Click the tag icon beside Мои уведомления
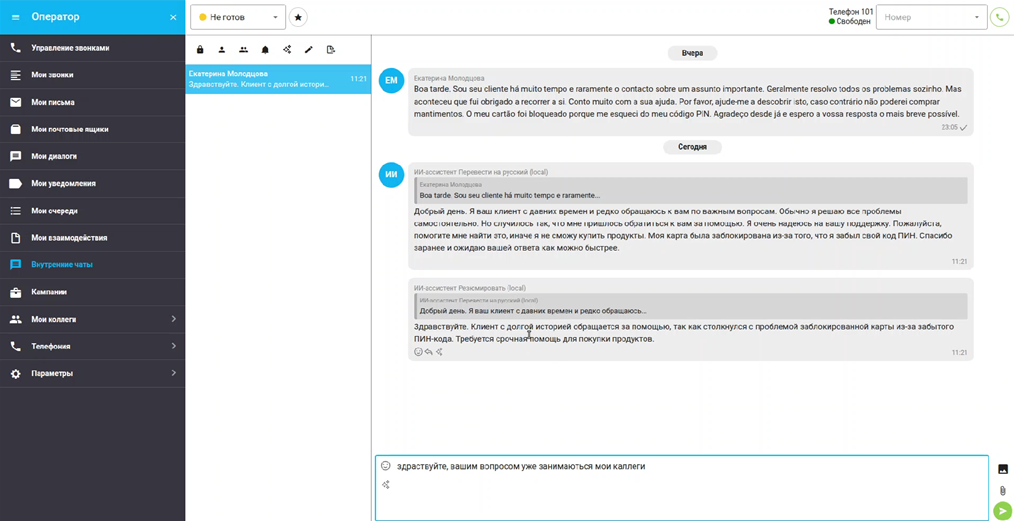Screen dimensions: 1014x521 click(x=16, y=184)
